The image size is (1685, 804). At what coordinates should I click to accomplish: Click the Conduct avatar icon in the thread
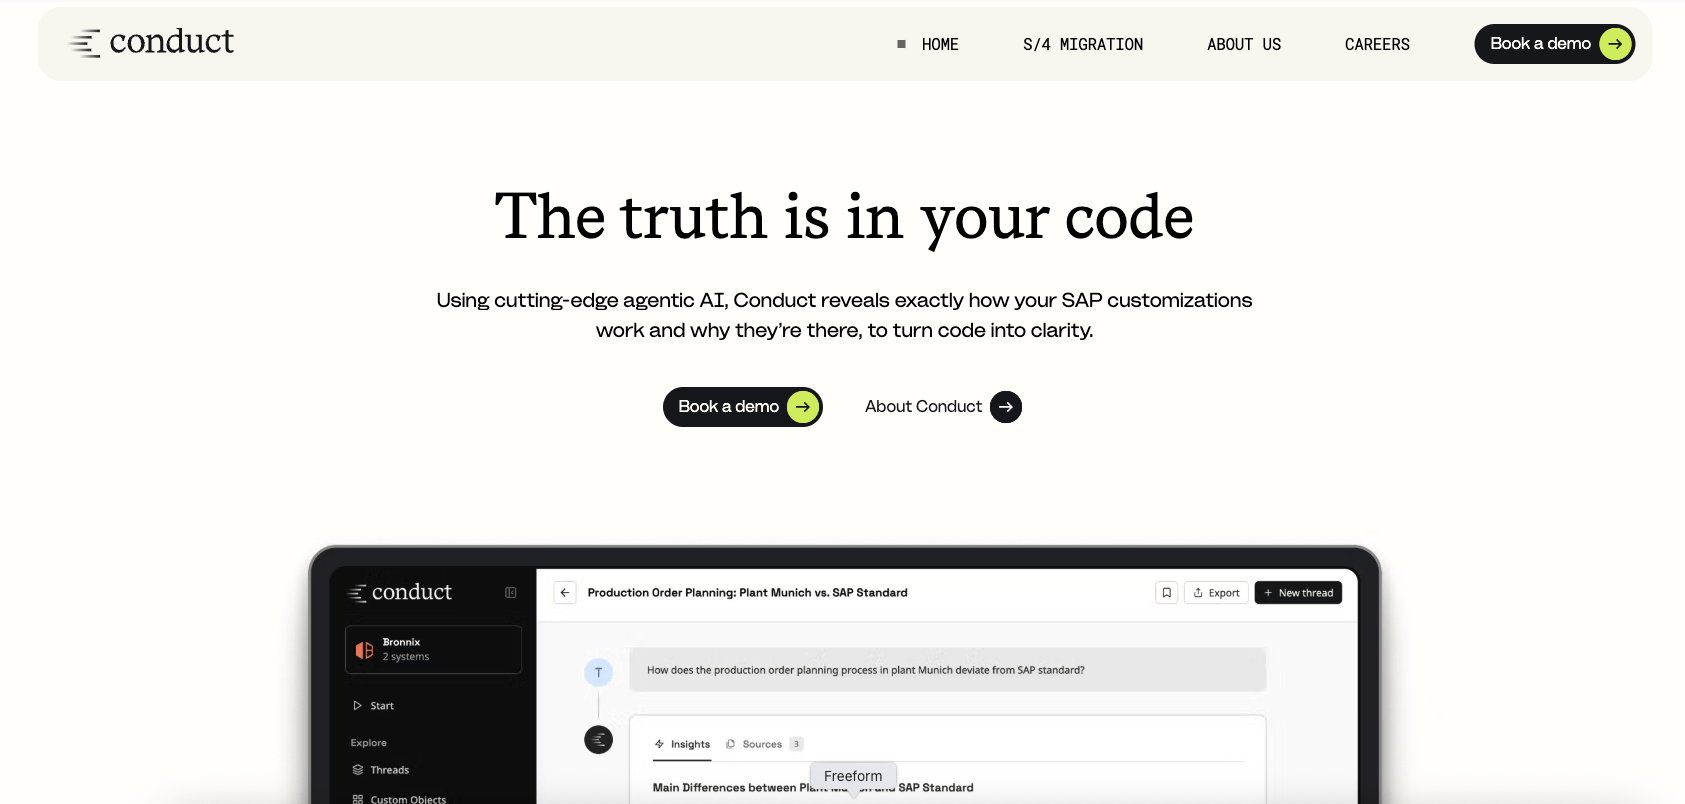click(598, 740)
